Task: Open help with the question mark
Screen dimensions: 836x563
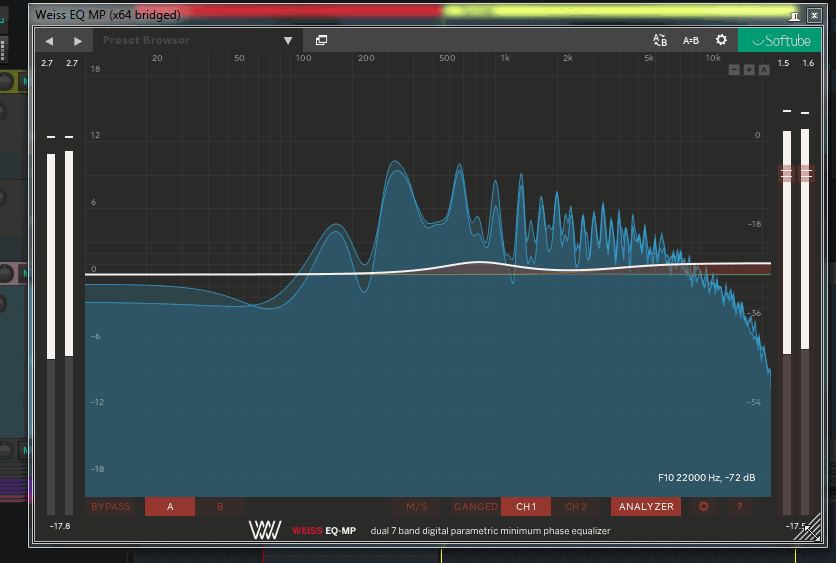Action: point(739,506)
